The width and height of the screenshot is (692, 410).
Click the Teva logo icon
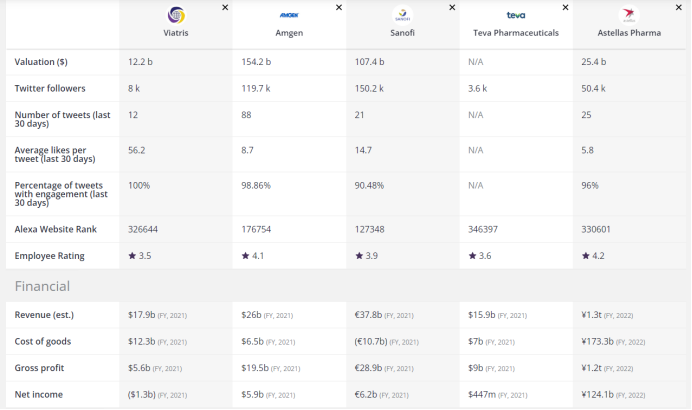(x=516, y=15)
